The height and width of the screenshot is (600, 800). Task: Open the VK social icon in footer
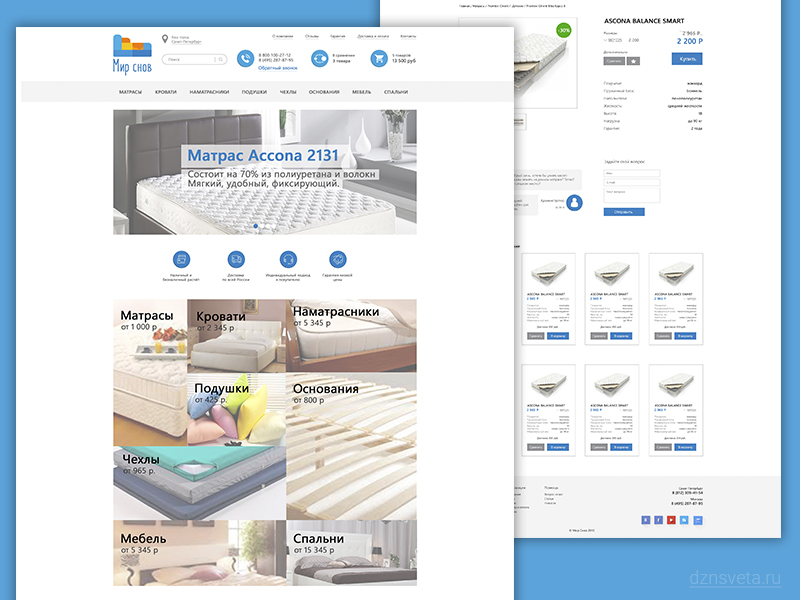point(645,520)
